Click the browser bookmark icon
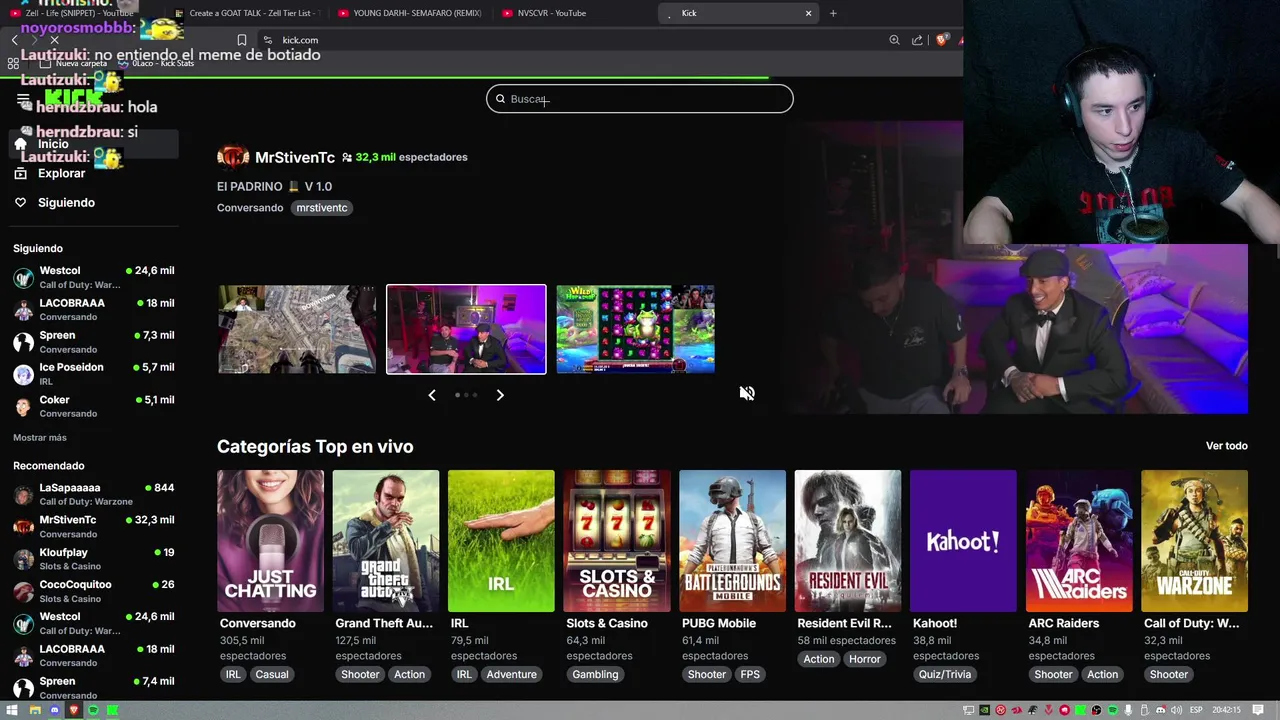Viewport: 1280px width, 720px height. [x=241, y=40]
